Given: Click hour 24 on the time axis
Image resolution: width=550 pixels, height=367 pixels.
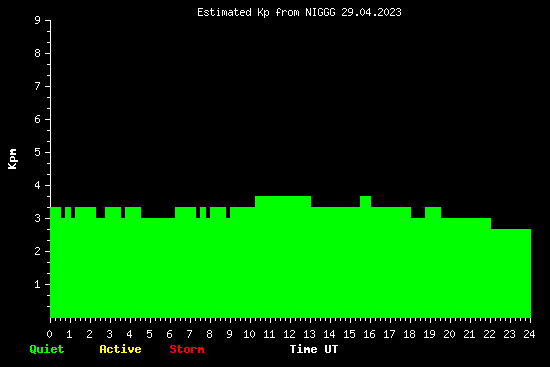Looking at the screenshot, I should tap(529, 334).
